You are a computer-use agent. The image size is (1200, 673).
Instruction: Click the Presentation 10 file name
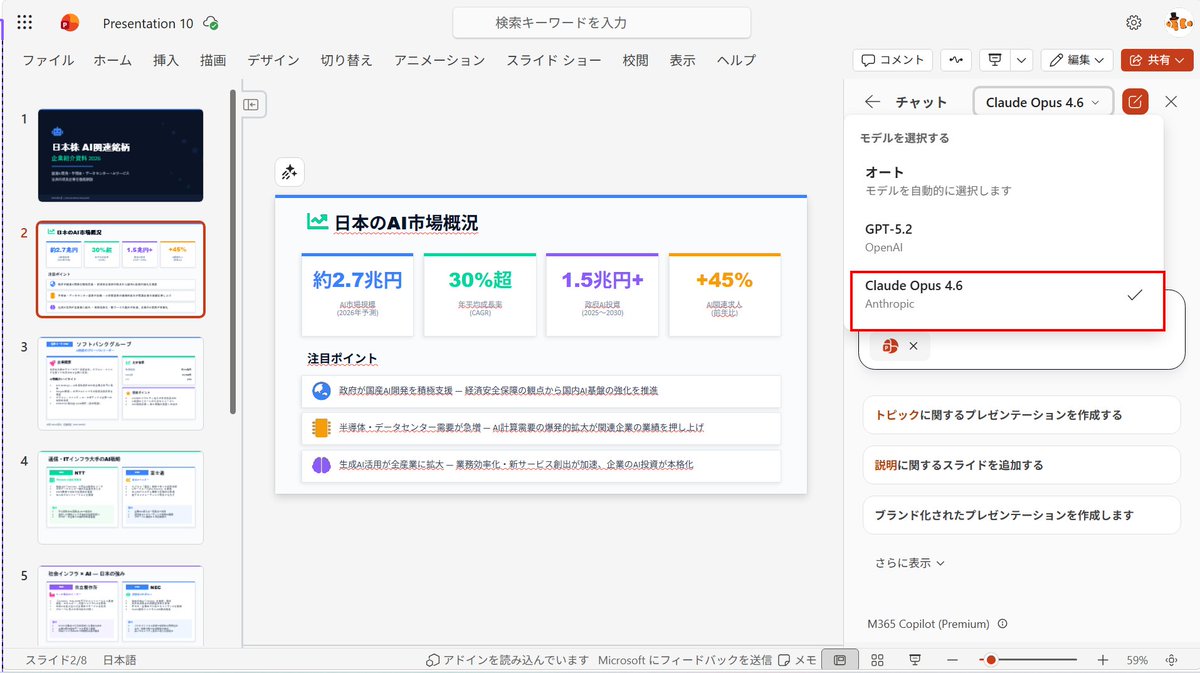pos(148,22)
